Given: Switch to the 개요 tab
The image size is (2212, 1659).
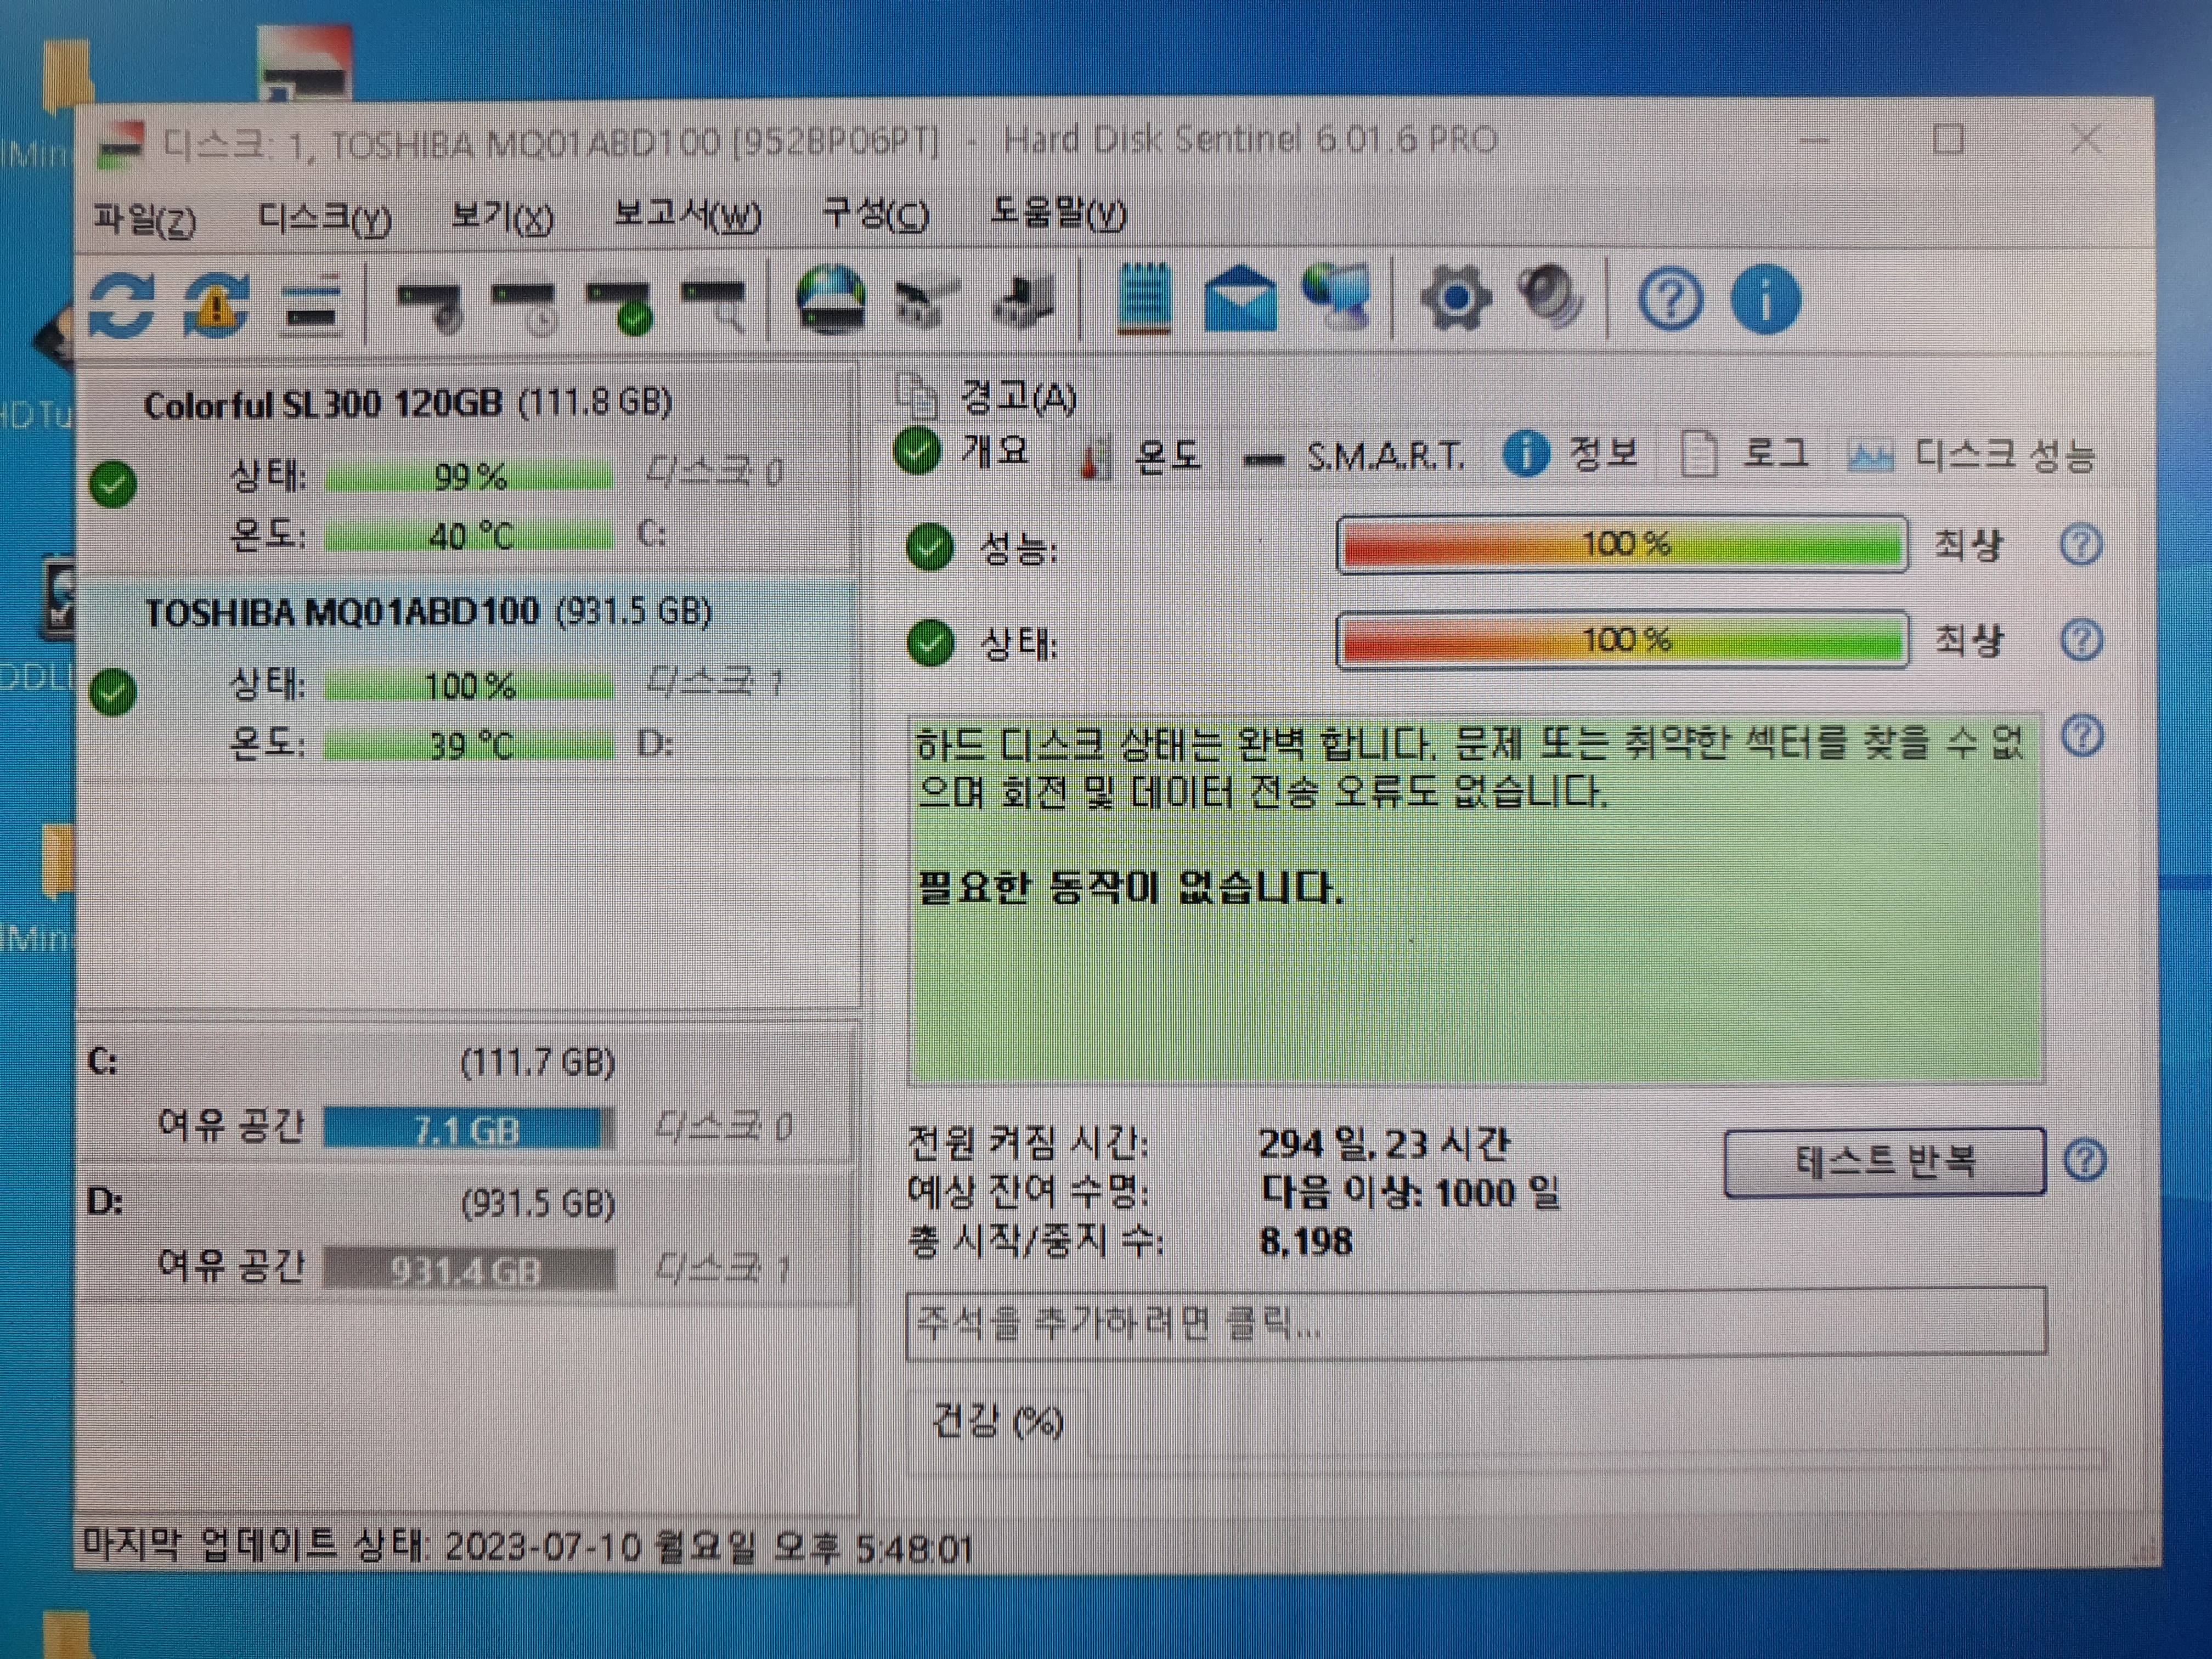Looking at the screenshot, I should click(963, 451).
